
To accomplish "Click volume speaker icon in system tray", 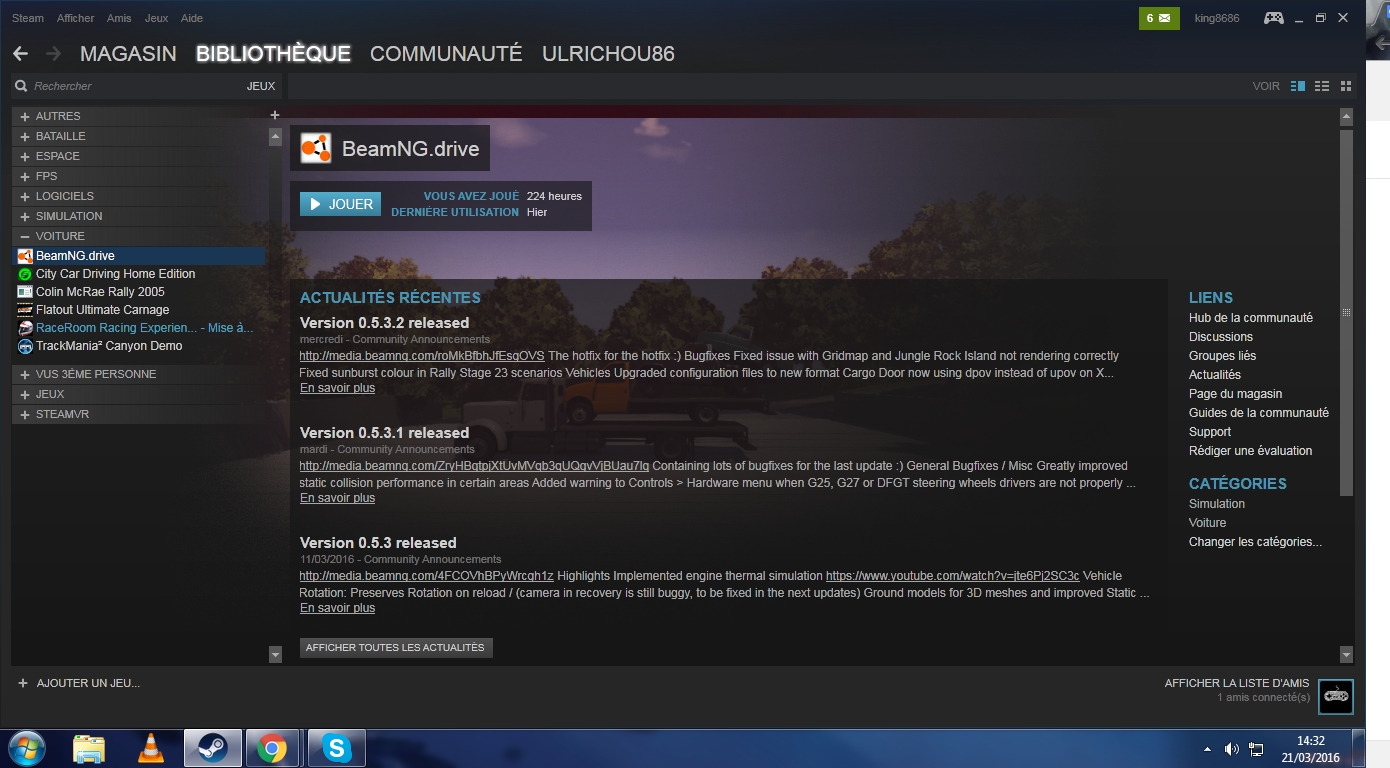I will [x=1232, y=749].
